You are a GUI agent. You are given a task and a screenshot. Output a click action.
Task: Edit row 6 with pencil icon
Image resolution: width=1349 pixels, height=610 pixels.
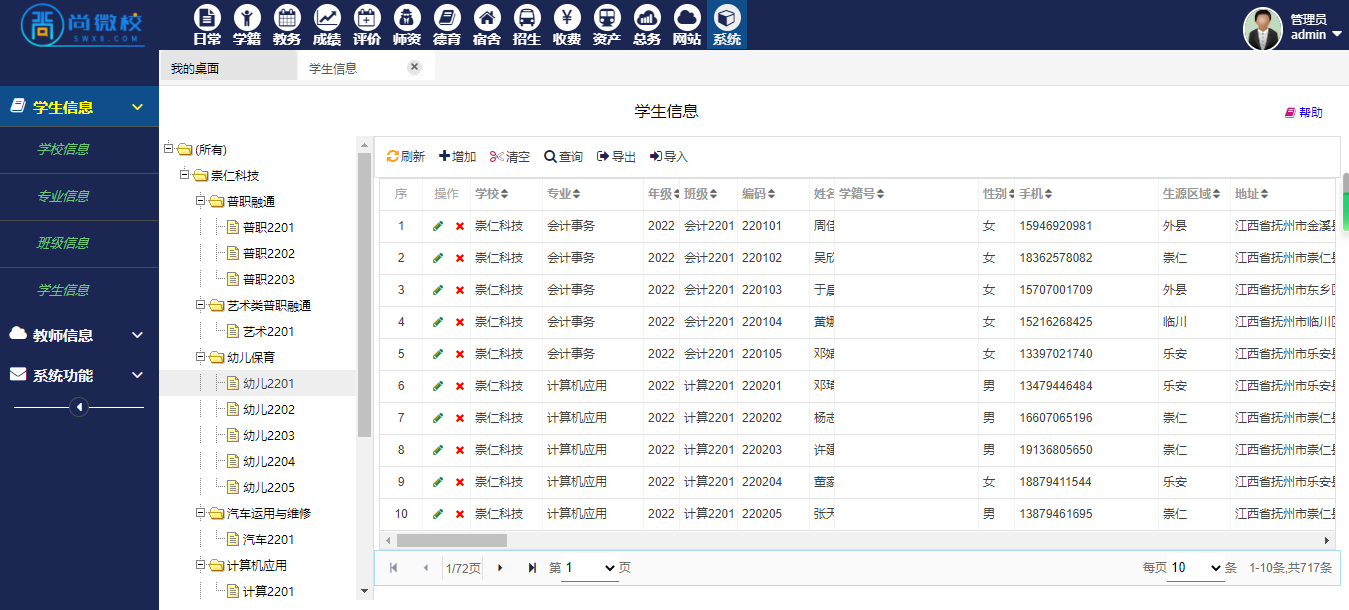[x=438, y=386]
